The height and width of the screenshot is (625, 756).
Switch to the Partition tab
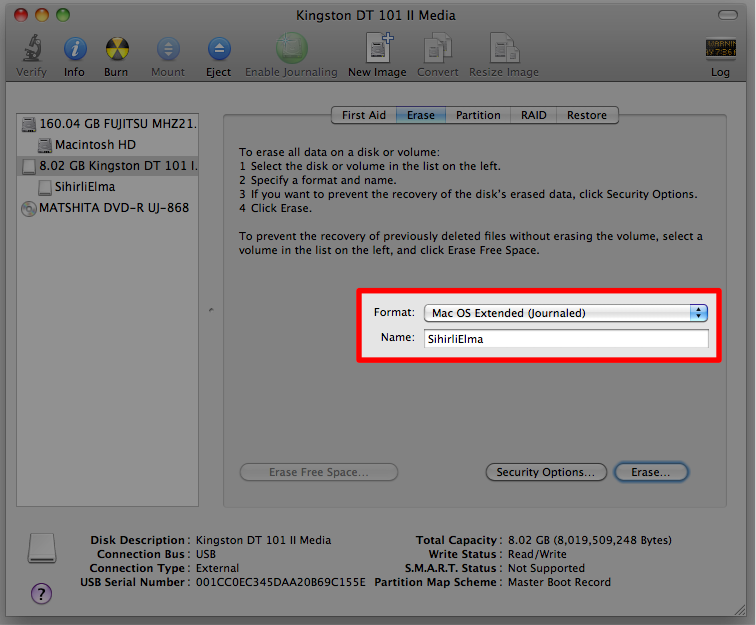tap(478, 115)
